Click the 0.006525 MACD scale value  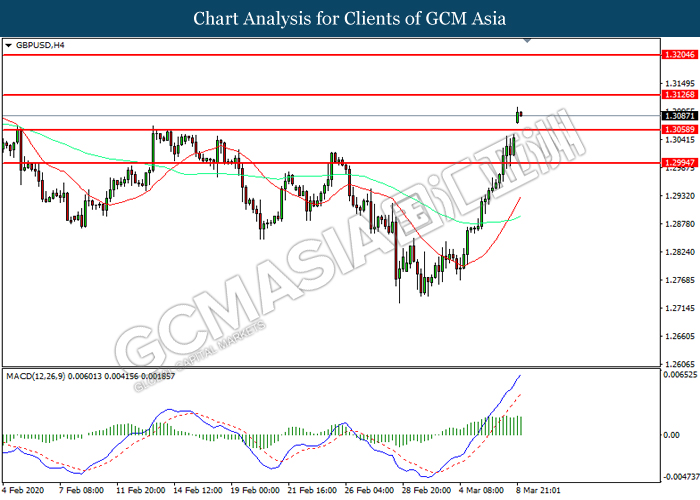pyautogui.click(x=680, y=375)
